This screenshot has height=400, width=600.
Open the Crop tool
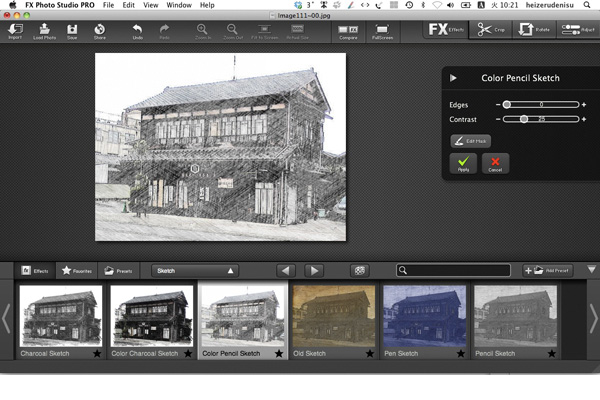point(490,30)
